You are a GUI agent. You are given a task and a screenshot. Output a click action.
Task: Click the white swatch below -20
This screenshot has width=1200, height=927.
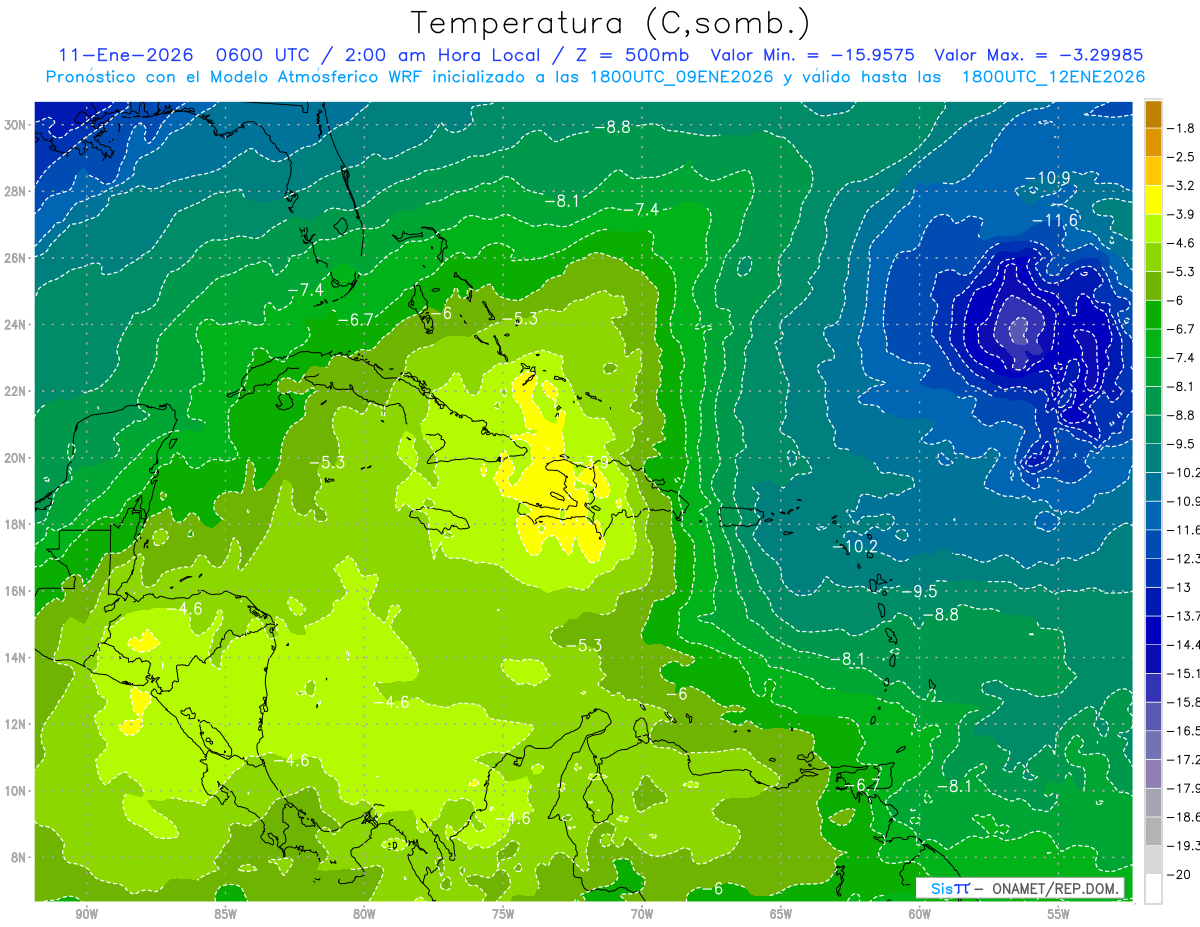click(1153, 888)
